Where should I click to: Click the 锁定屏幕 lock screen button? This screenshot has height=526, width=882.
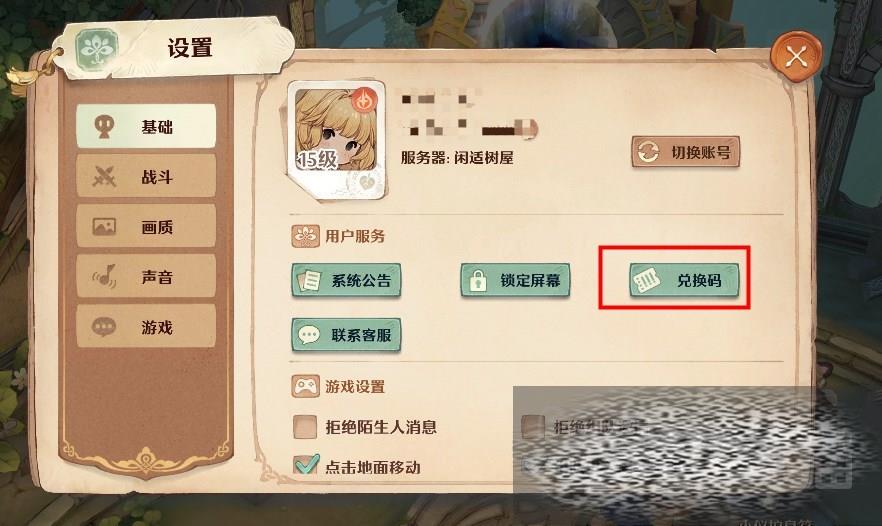[x=515, y=280]
